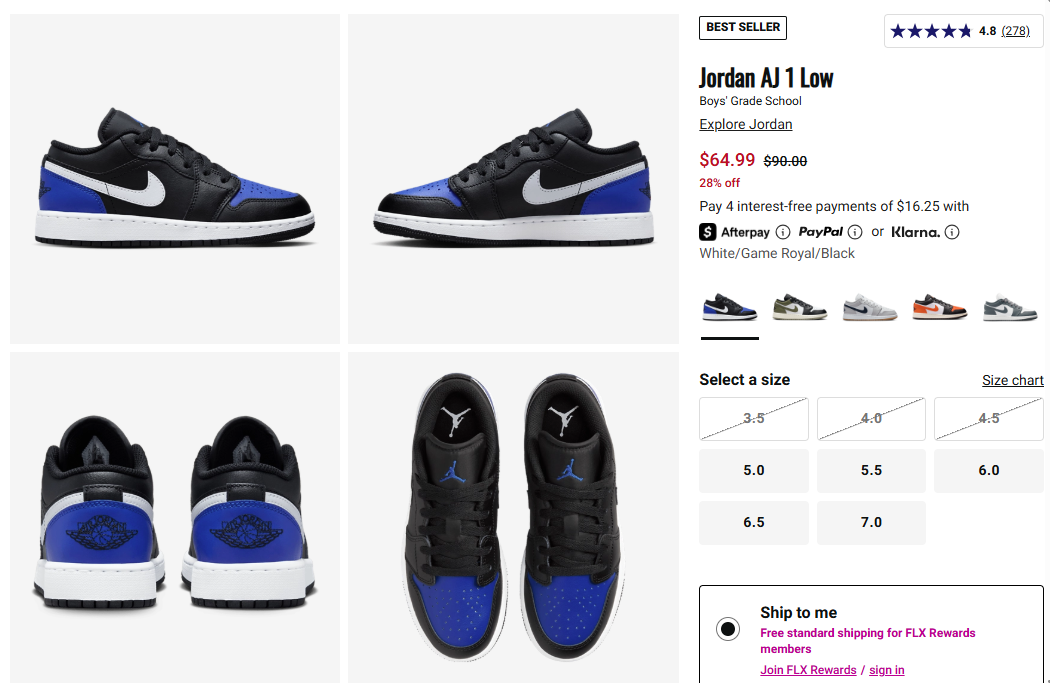Screen dimensions: 1050x683
Task: Choose size 5.0
Action: 753,471
